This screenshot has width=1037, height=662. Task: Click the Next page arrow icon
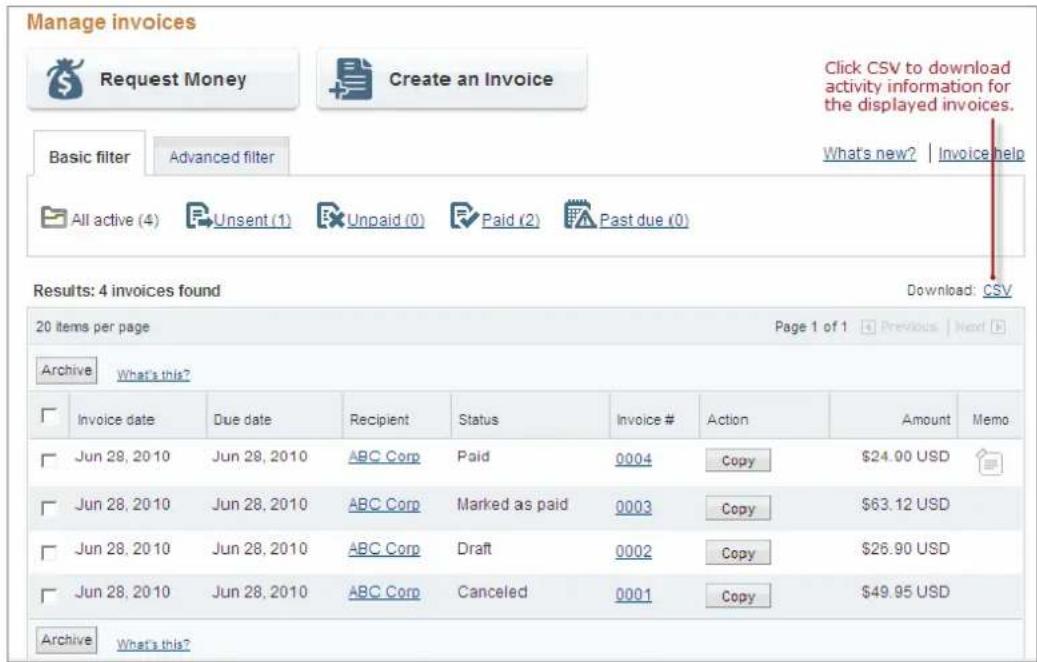point(999,327)
